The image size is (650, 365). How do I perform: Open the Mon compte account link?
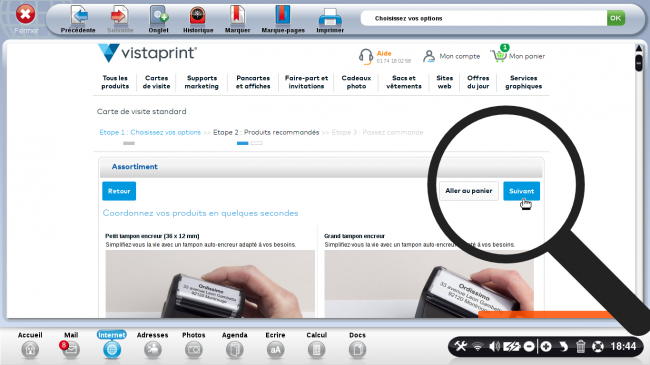click(x=451, y=56)
